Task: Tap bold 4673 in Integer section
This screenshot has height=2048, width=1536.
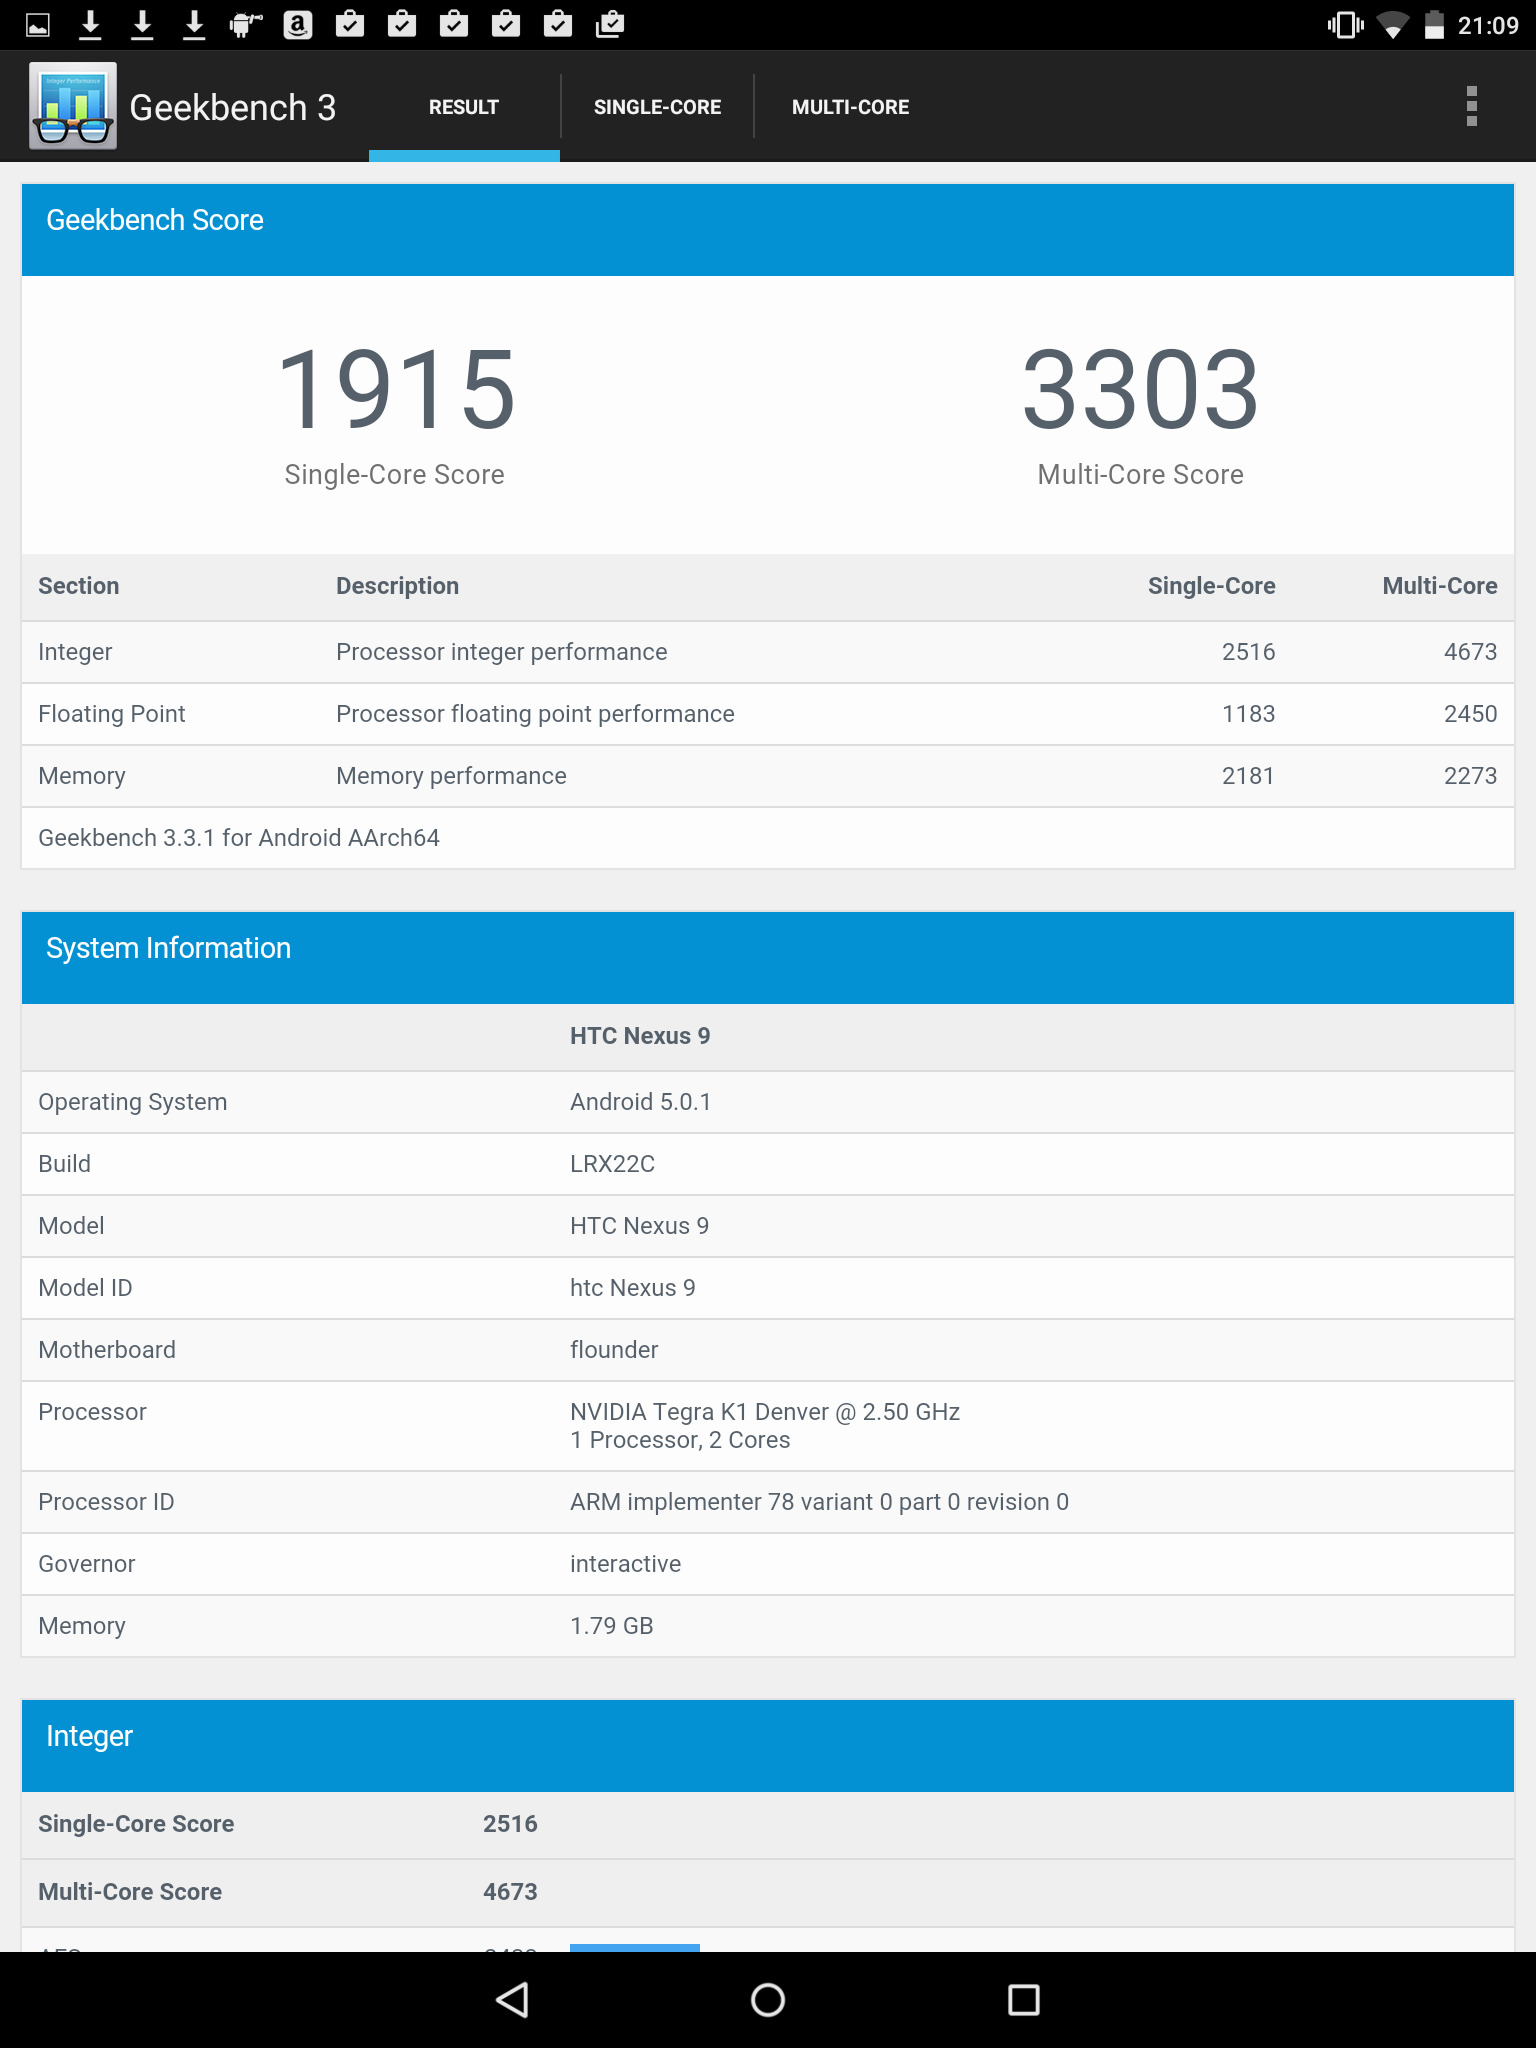Action: (510, 1892)
